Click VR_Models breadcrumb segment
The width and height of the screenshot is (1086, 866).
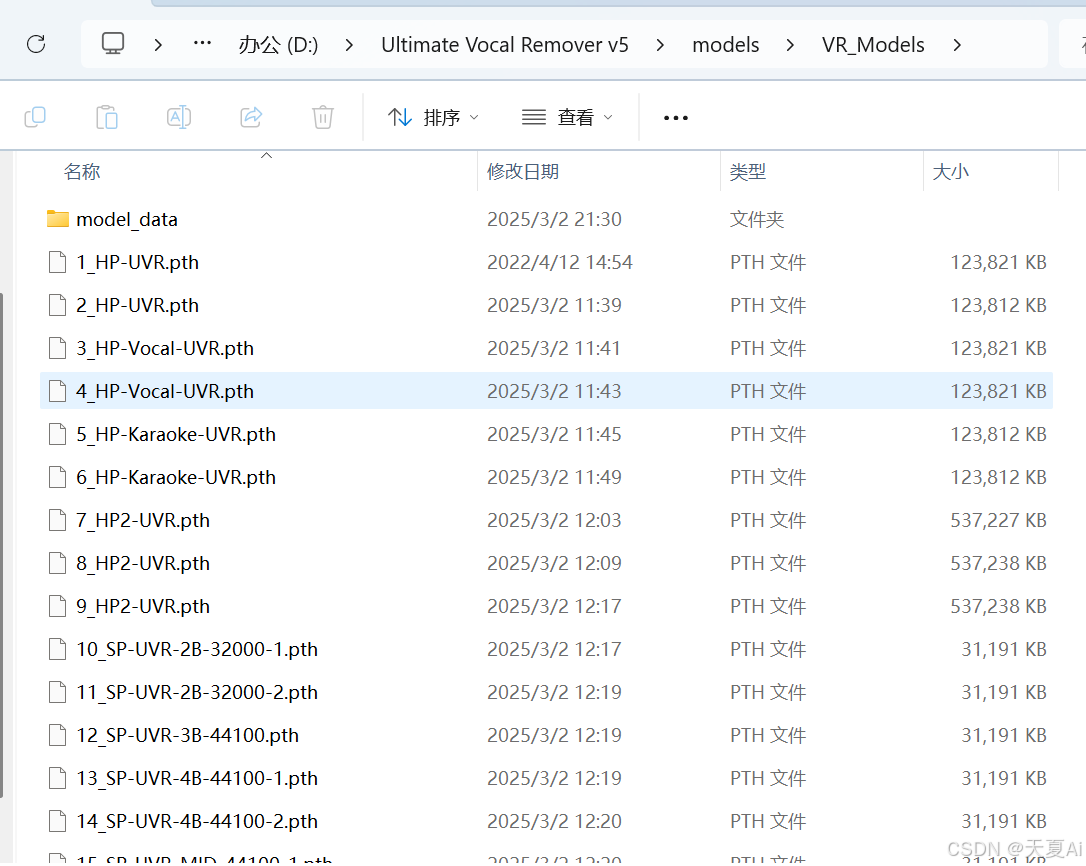[x=873, y=45]
